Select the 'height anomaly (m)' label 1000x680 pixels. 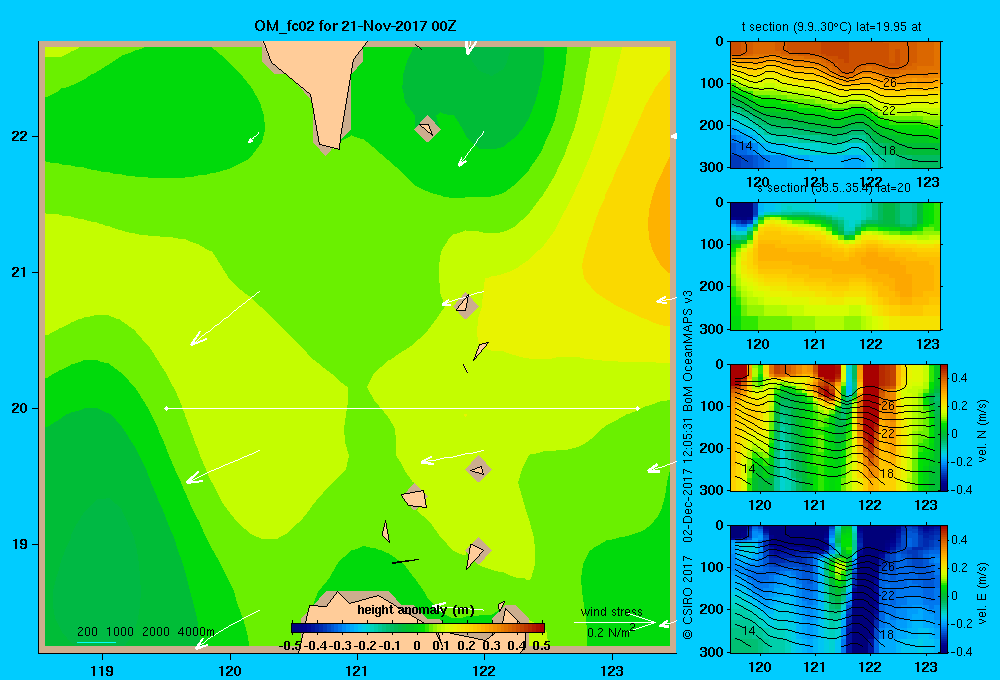416,610
